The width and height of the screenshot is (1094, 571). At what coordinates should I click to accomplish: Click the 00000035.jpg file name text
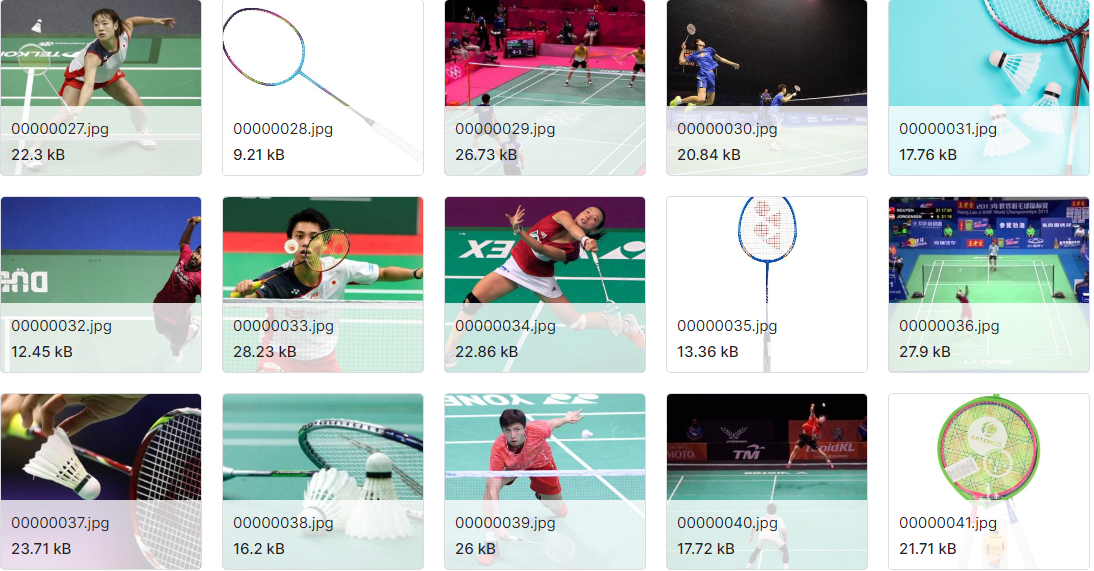pyautogui.click(x=727, y=326)
